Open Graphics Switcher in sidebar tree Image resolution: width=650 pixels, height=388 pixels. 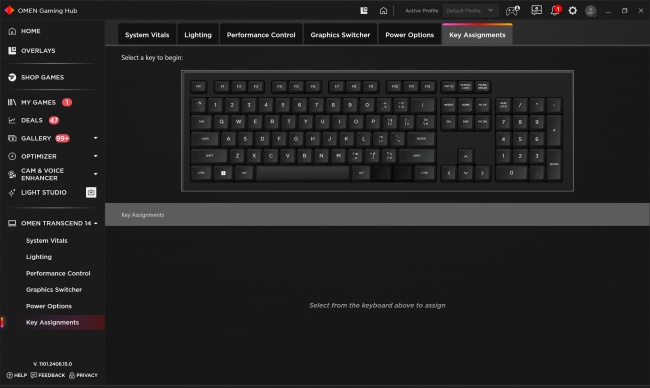pos(54,290)
